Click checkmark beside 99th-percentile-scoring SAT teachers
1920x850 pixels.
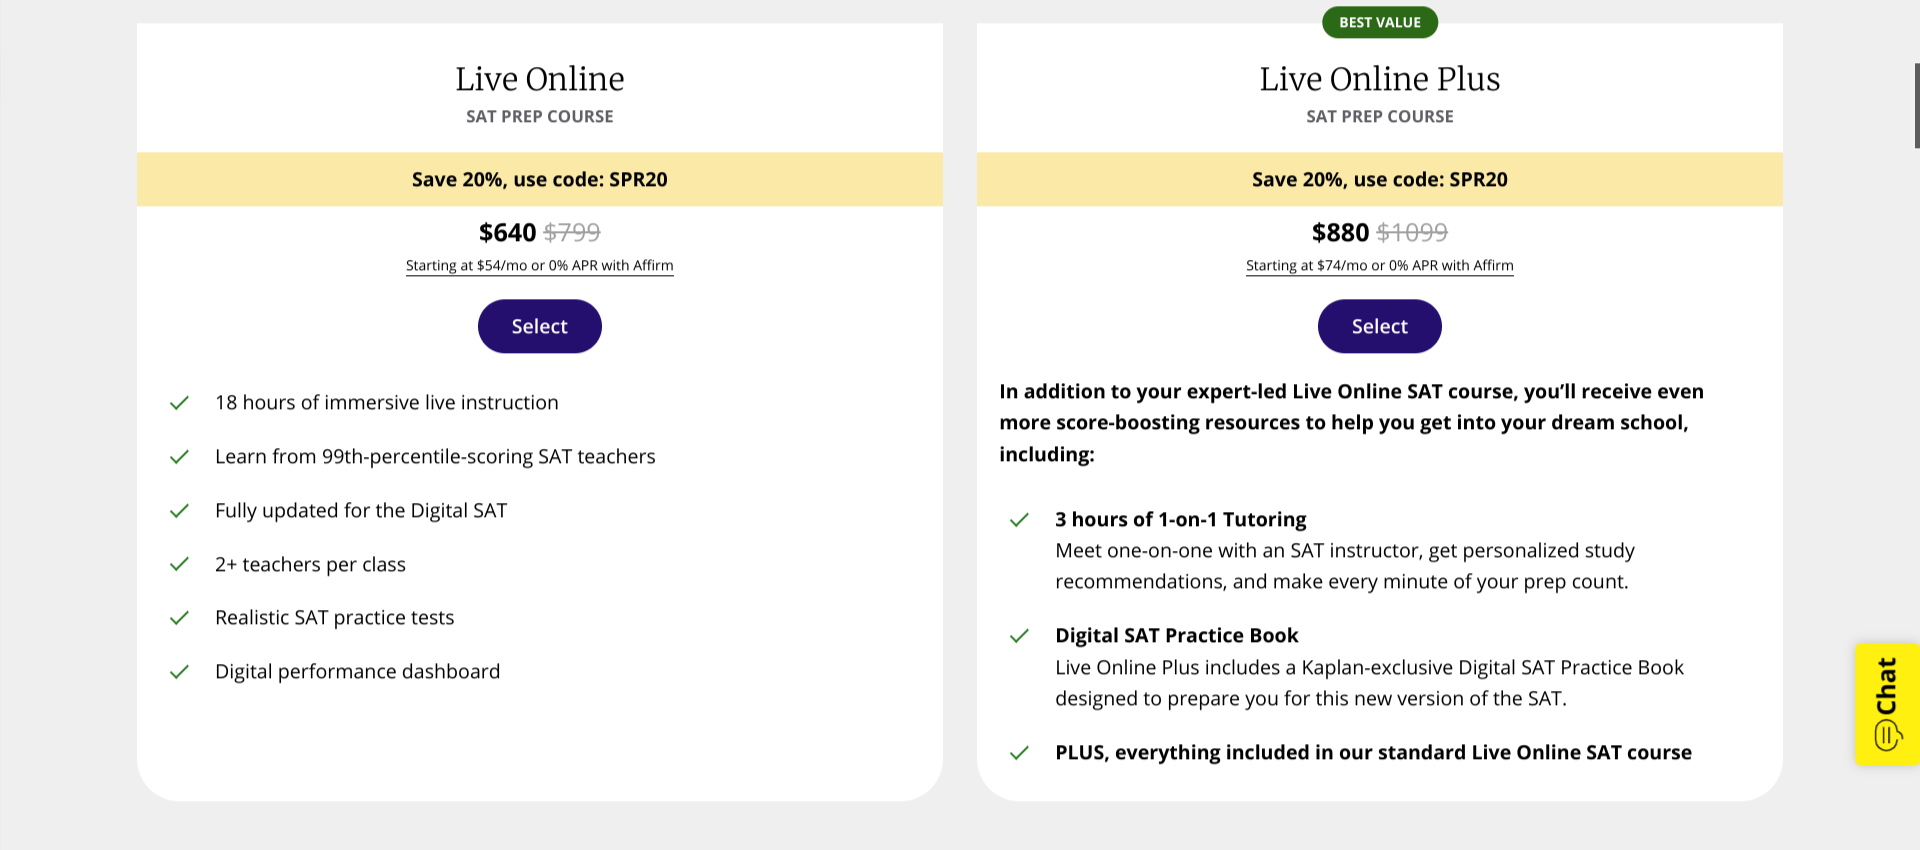click(179, 457)
